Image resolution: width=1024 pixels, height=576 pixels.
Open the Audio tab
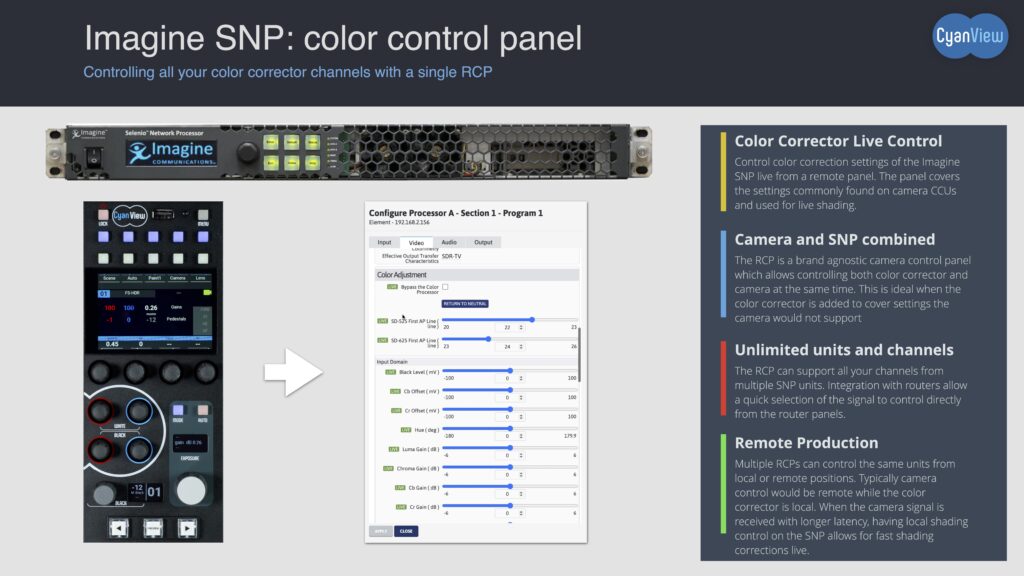[449, 242]
